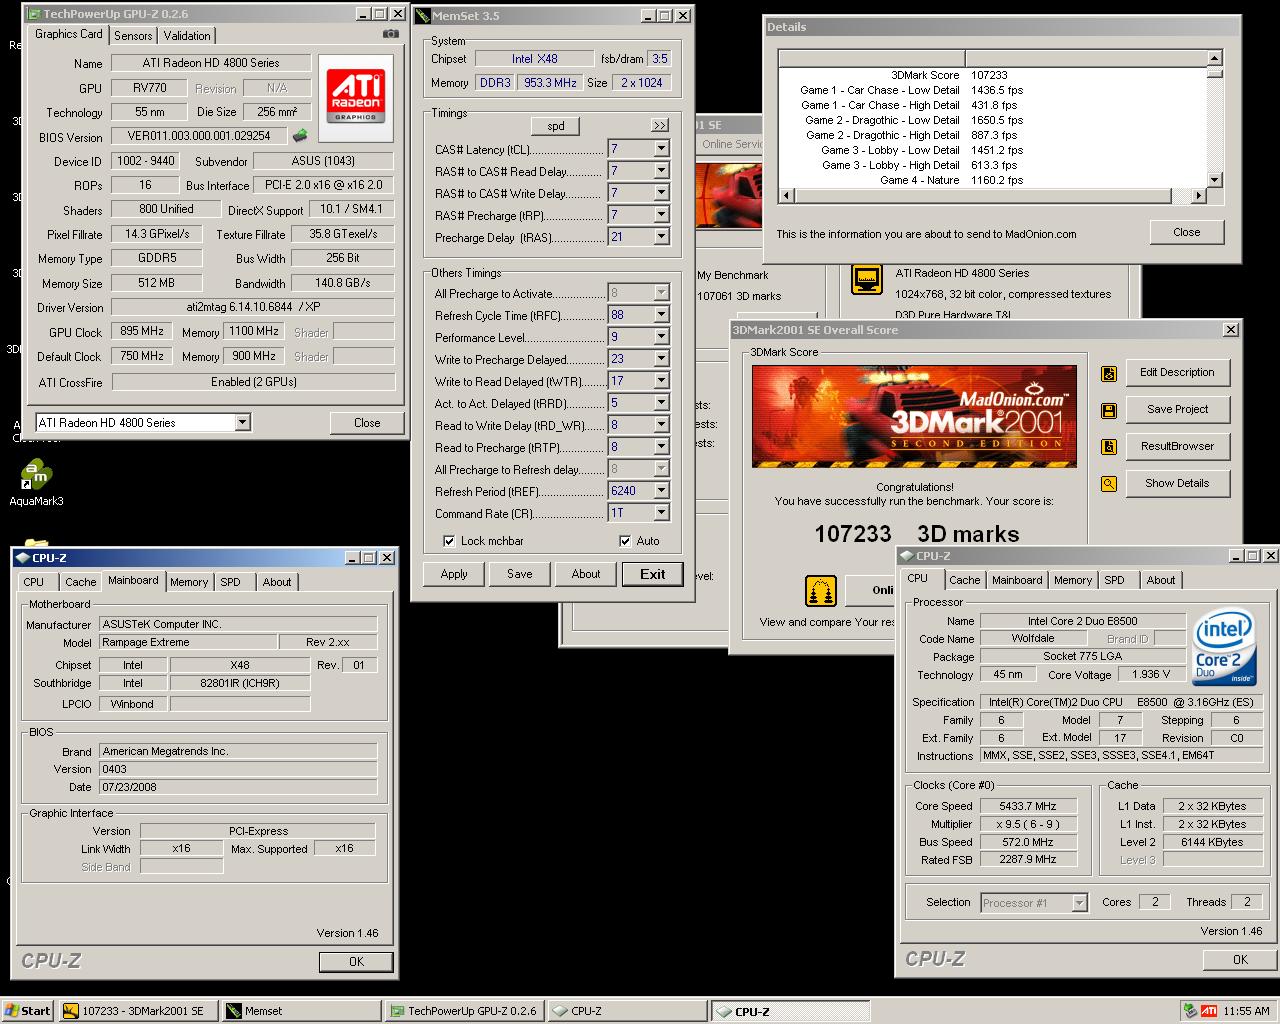1280x1024 pixels.
Task: Switch to the Validation tab in GPU-Z
Action: coord(187,36)
